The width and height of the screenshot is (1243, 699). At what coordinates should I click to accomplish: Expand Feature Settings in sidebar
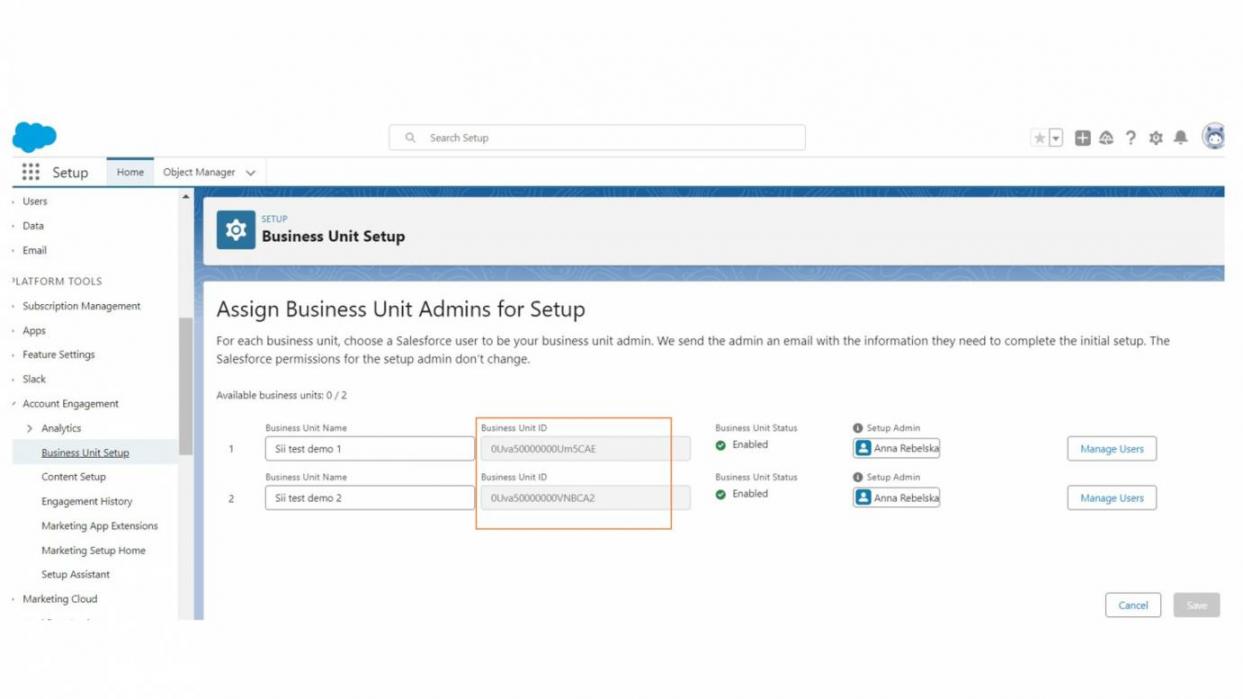click(x=14, y=355)
